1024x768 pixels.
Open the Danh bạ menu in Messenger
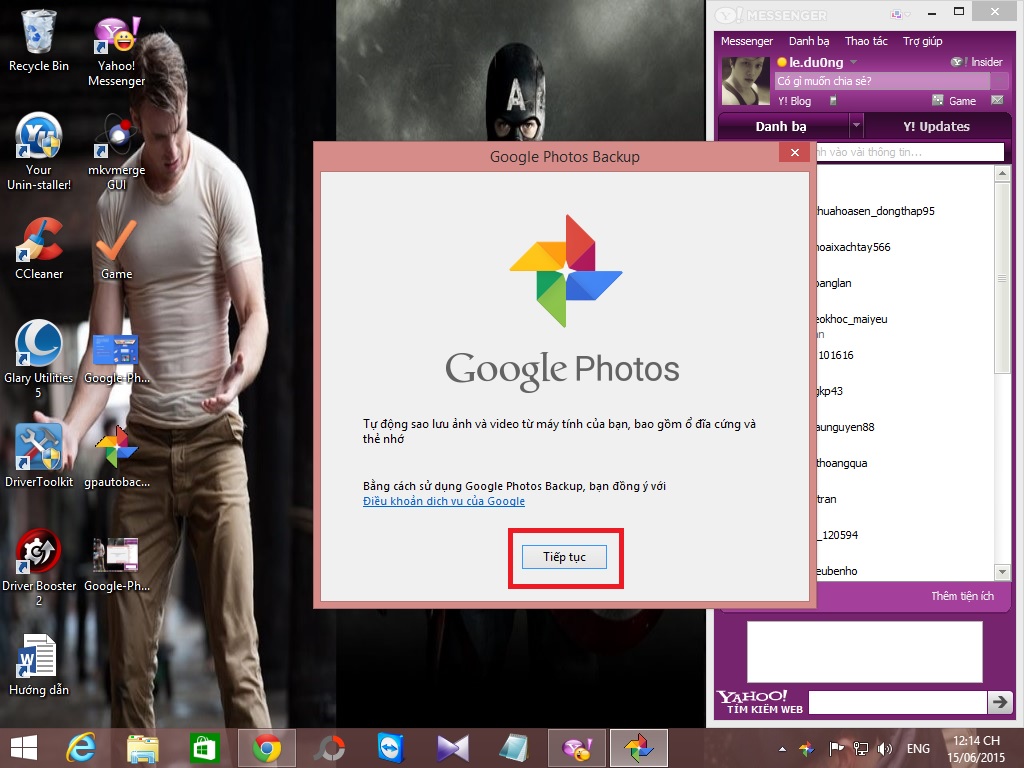click(x=808, y=41)
